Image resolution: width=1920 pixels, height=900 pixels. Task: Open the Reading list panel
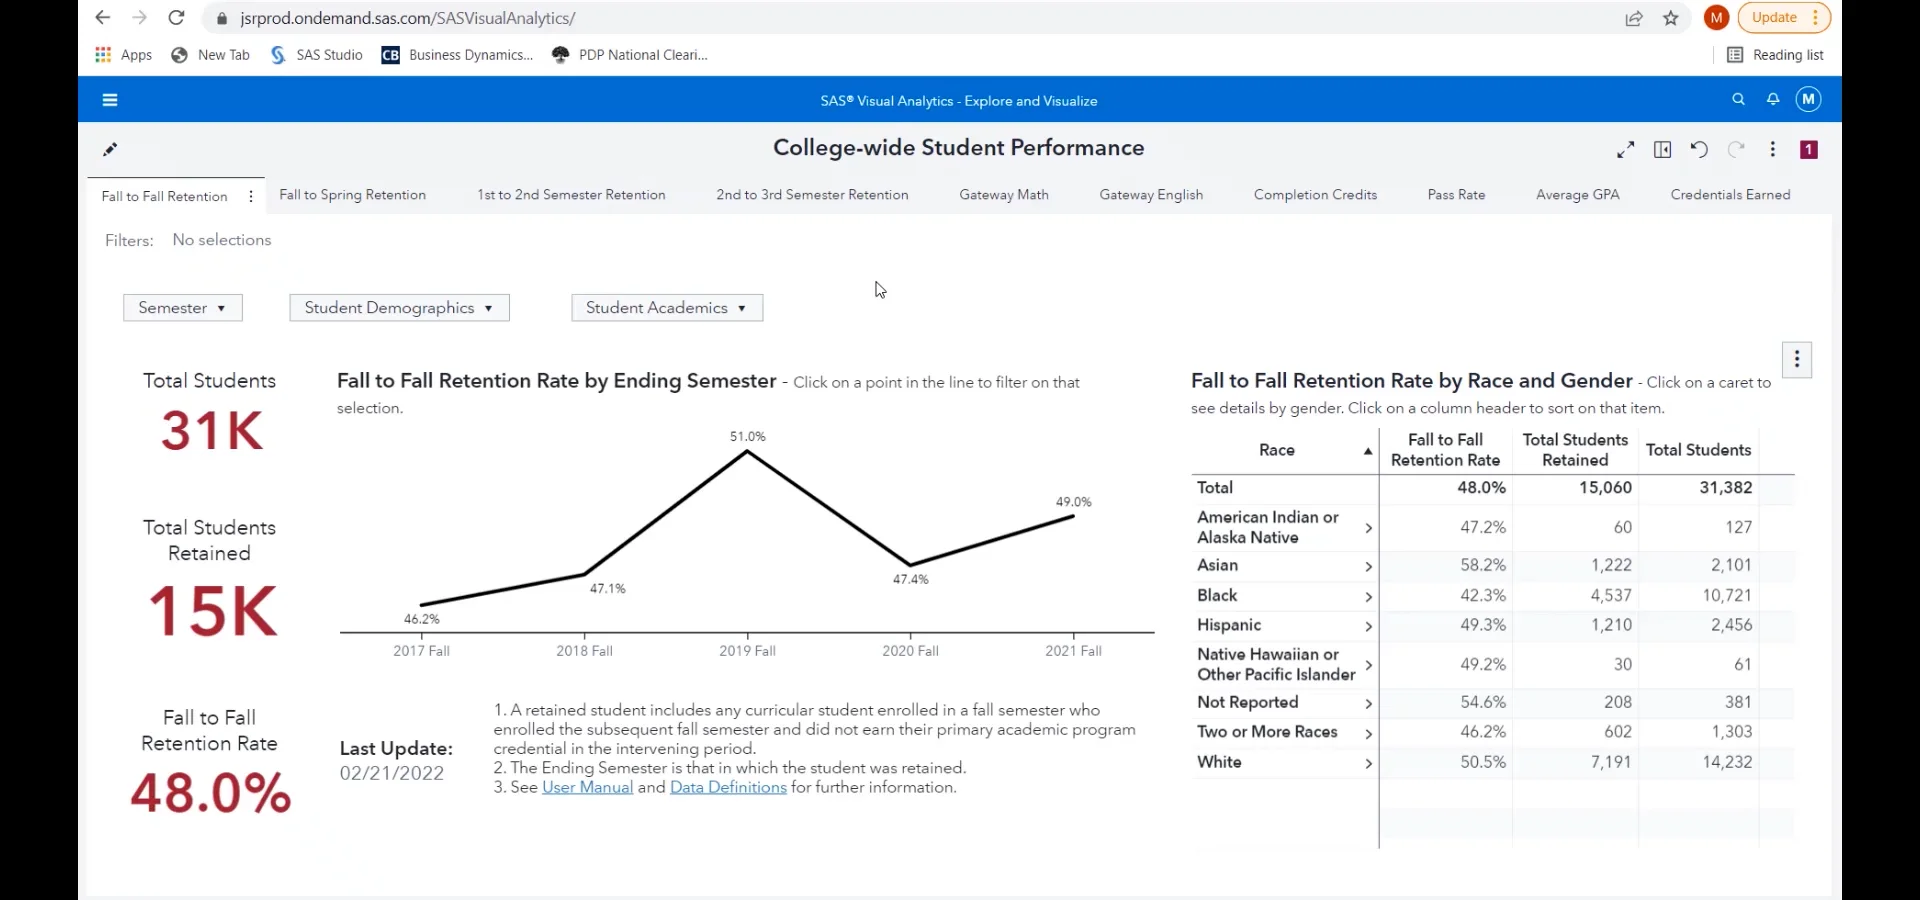[x=1776, y=55]
